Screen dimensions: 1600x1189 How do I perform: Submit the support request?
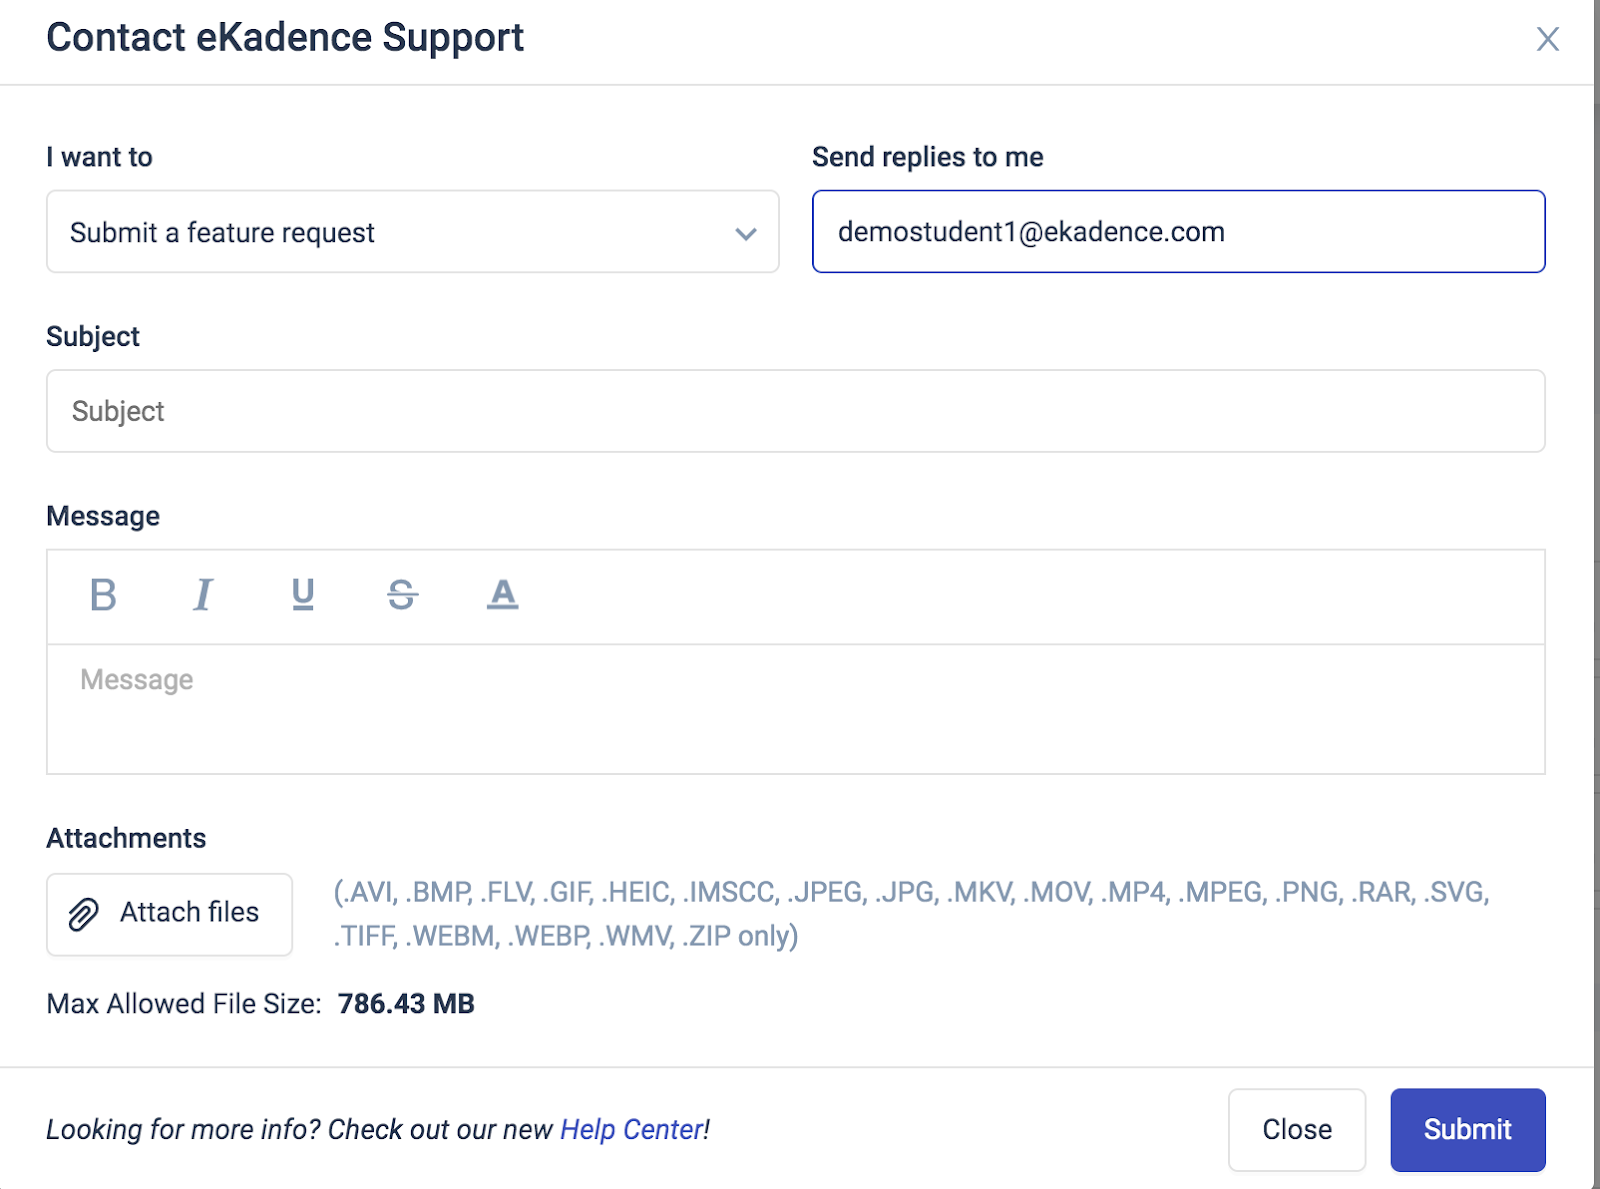(1467, 1130)
